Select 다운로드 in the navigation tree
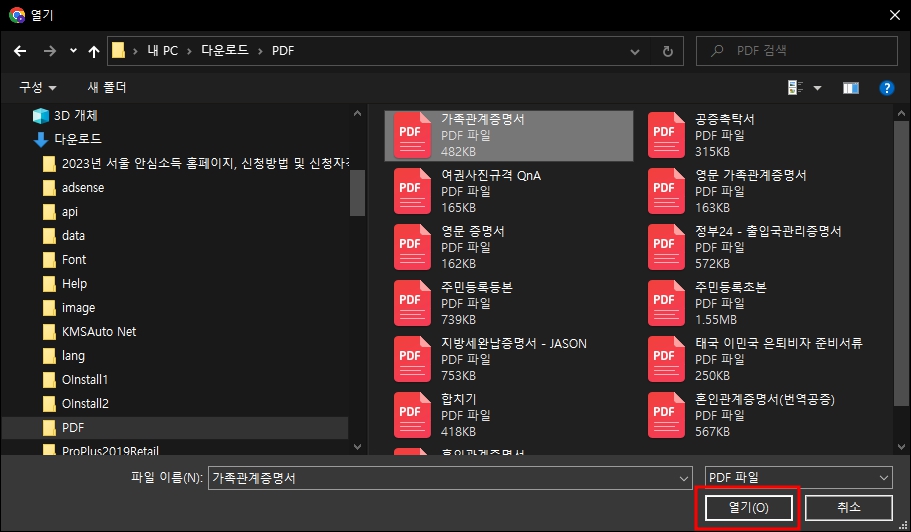 tap(77, 139)
